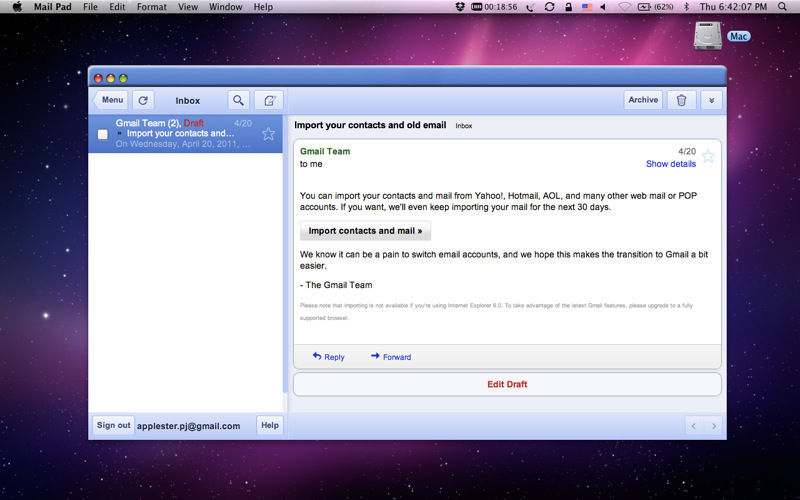Image resolution: width=800 pixels, height=500 pixels.
Task: Click the Bluetooth menu bar icon
Action: [x=686, y=7]
